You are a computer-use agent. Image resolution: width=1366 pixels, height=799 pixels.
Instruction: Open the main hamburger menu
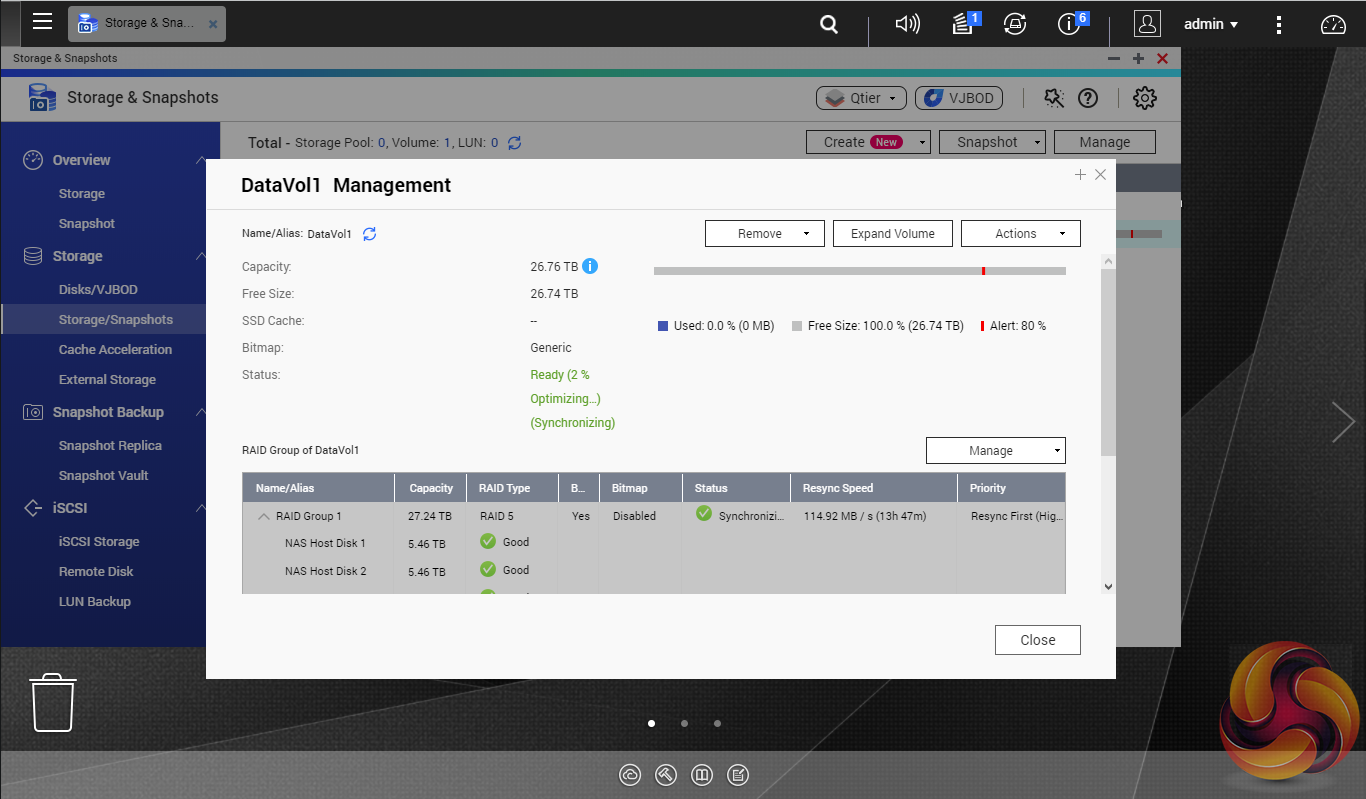tap(42, 22)
